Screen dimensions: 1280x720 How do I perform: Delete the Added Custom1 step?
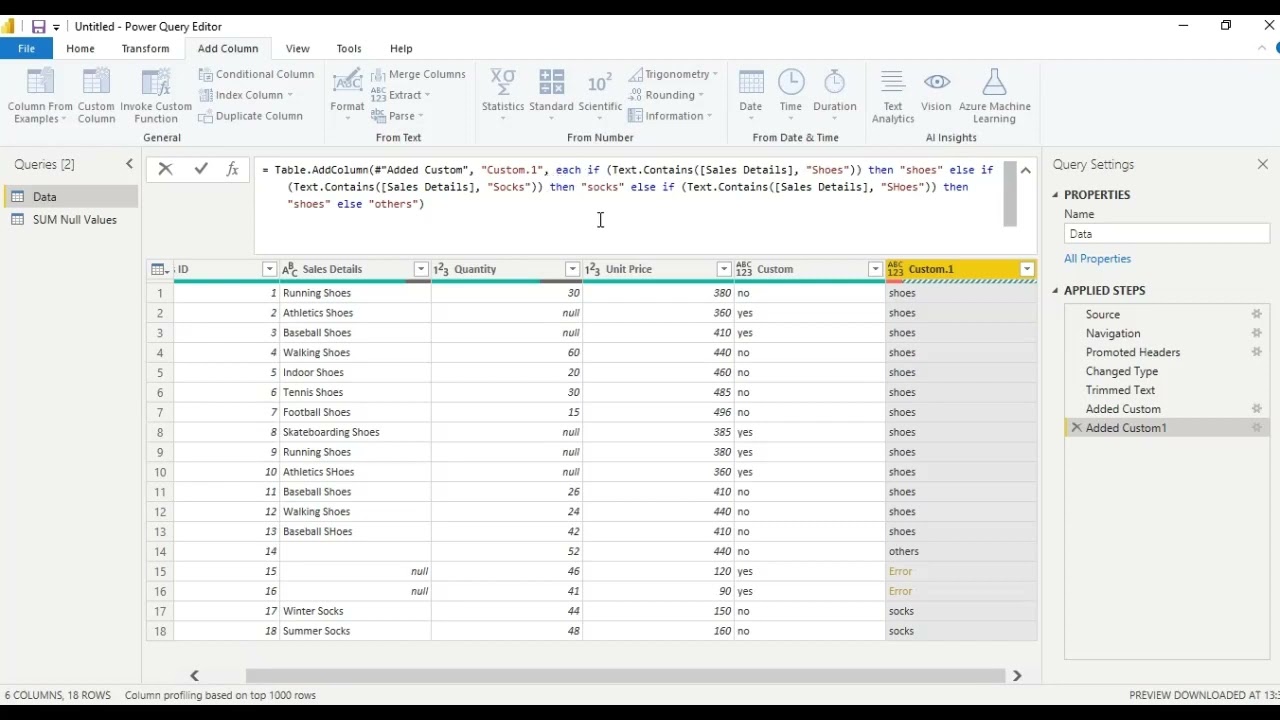[1076, 428]
